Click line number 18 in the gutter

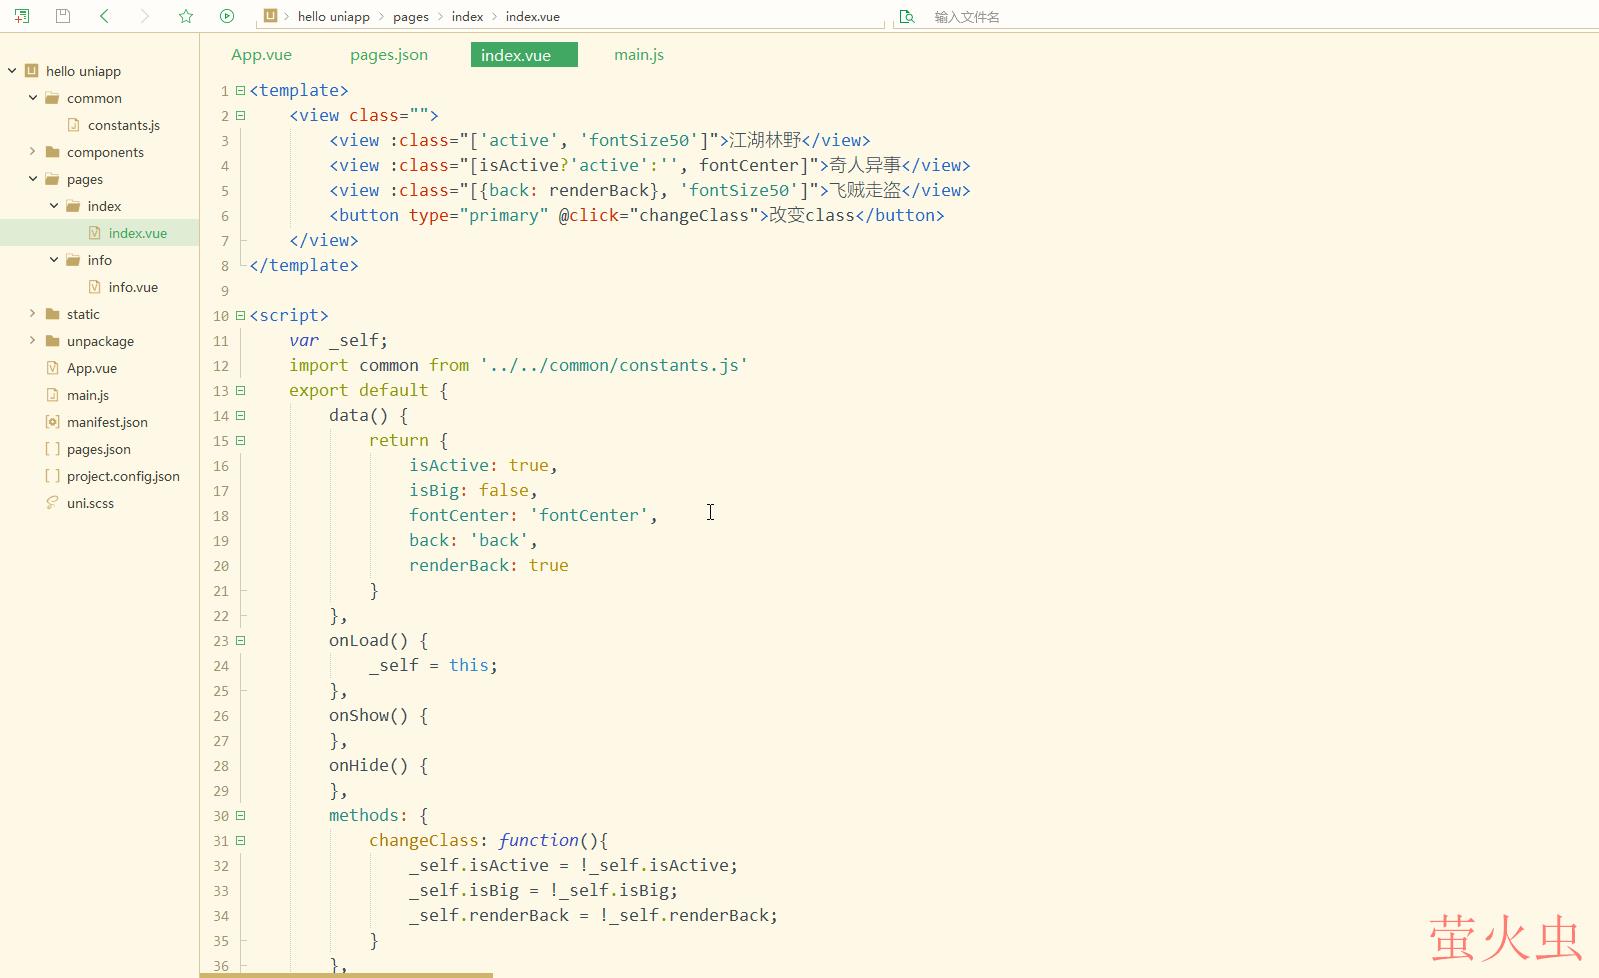221,516
